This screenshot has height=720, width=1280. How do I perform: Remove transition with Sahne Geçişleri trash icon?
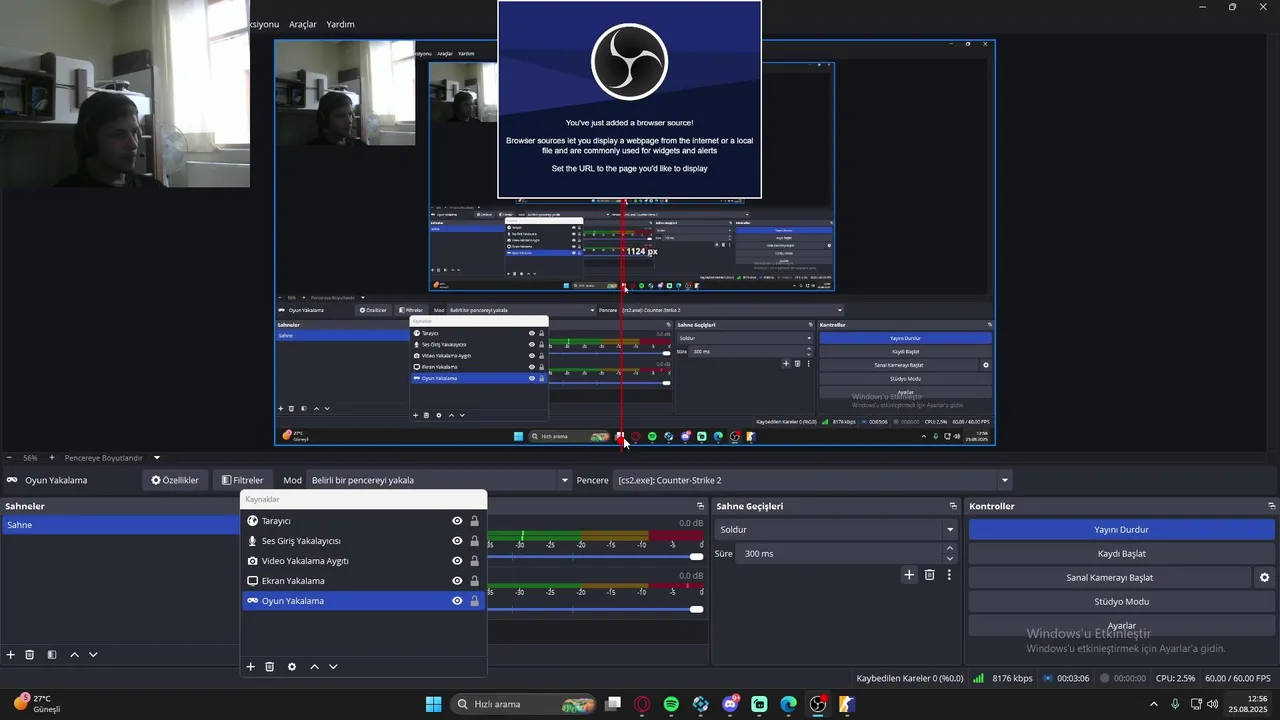point(930,574)
